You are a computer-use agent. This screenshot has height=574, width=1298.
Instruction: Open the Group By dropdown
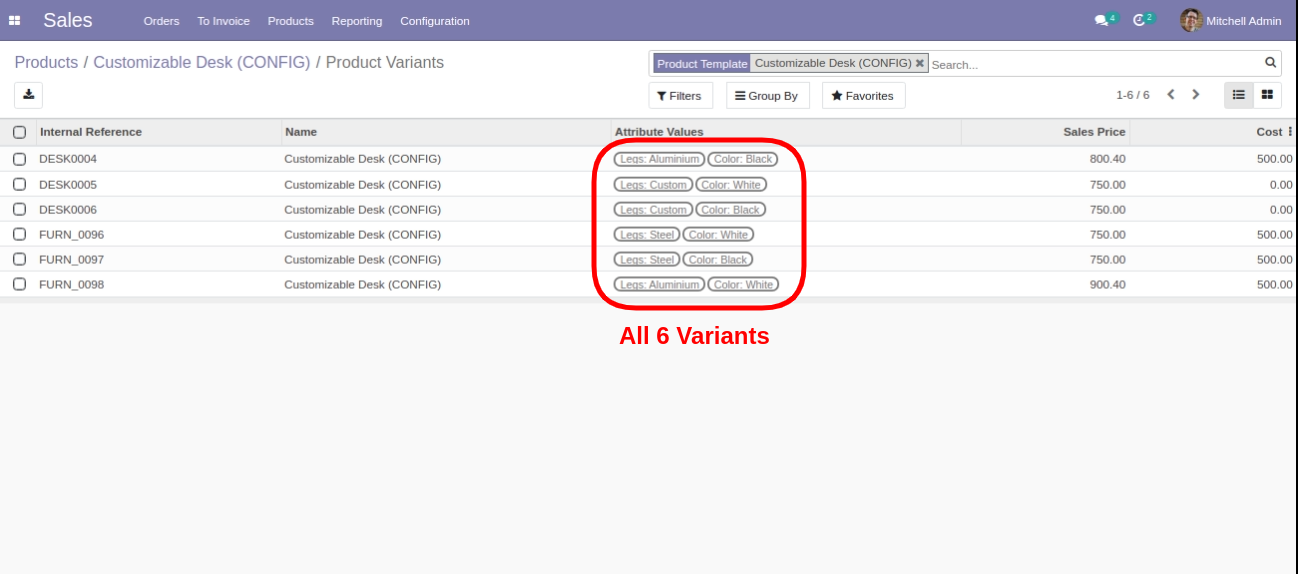point(767,96)
